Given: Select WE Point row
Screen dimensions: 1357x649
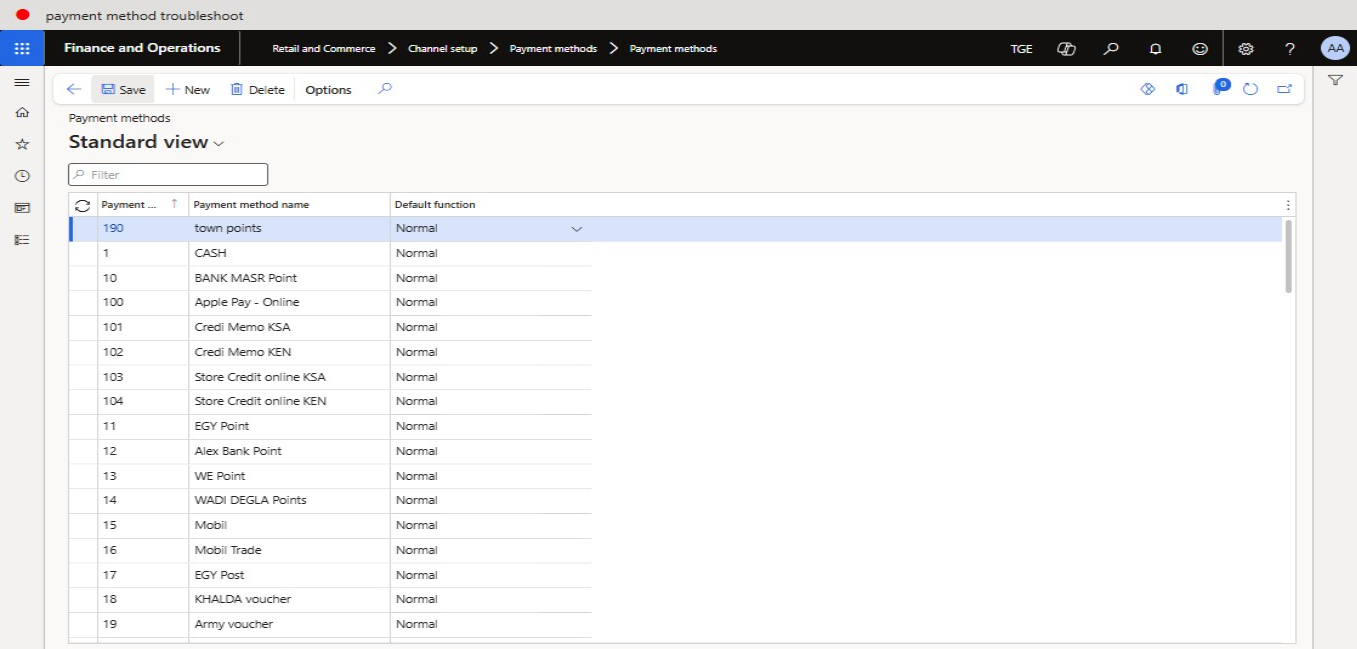Looking at the screenshot, I should 330,476.
